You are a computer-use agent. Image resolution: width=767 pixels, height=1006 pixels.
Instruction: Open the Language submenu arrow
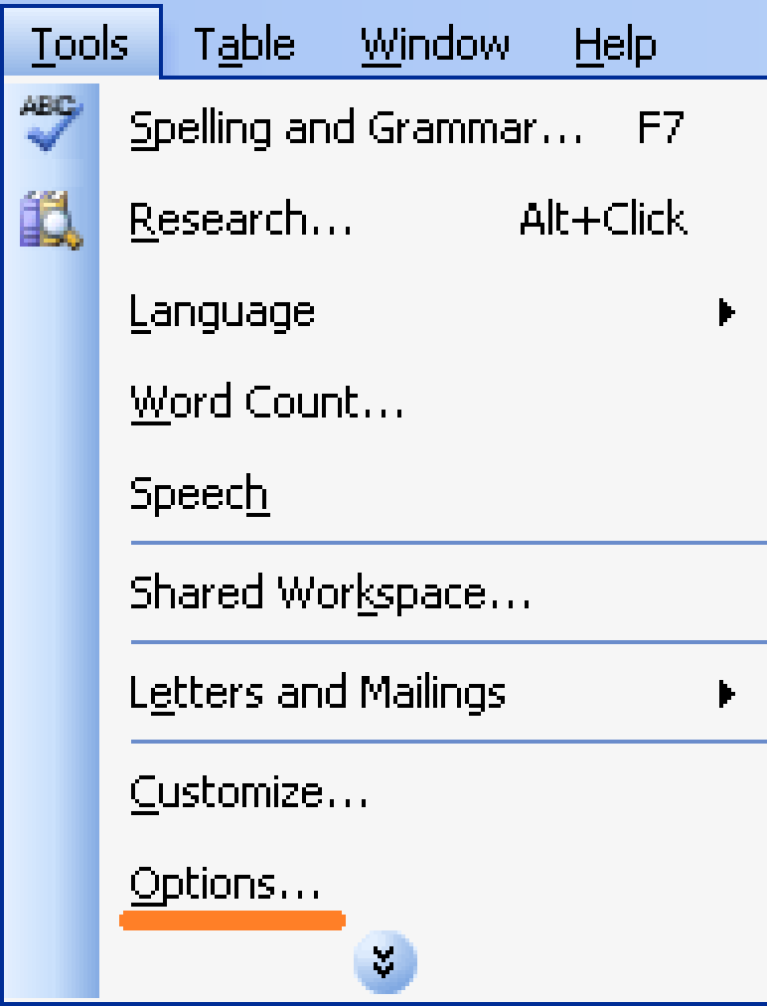727,312
